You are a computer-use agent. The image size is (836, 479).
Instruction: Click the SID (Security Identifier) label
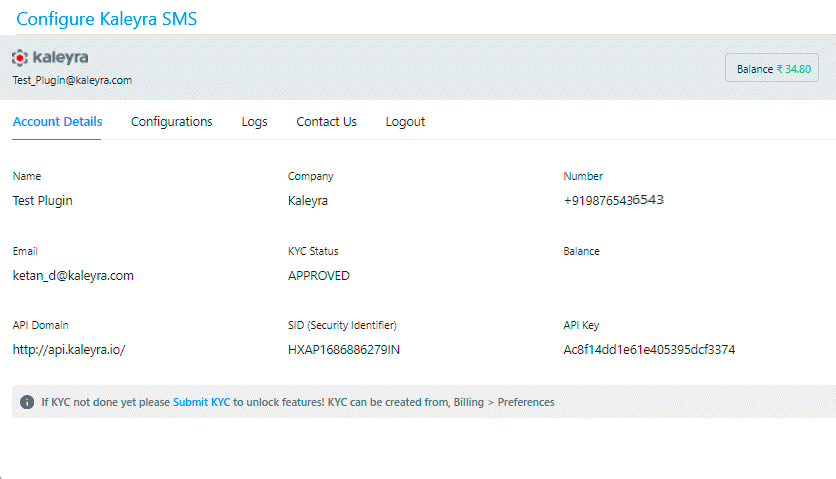342,325
